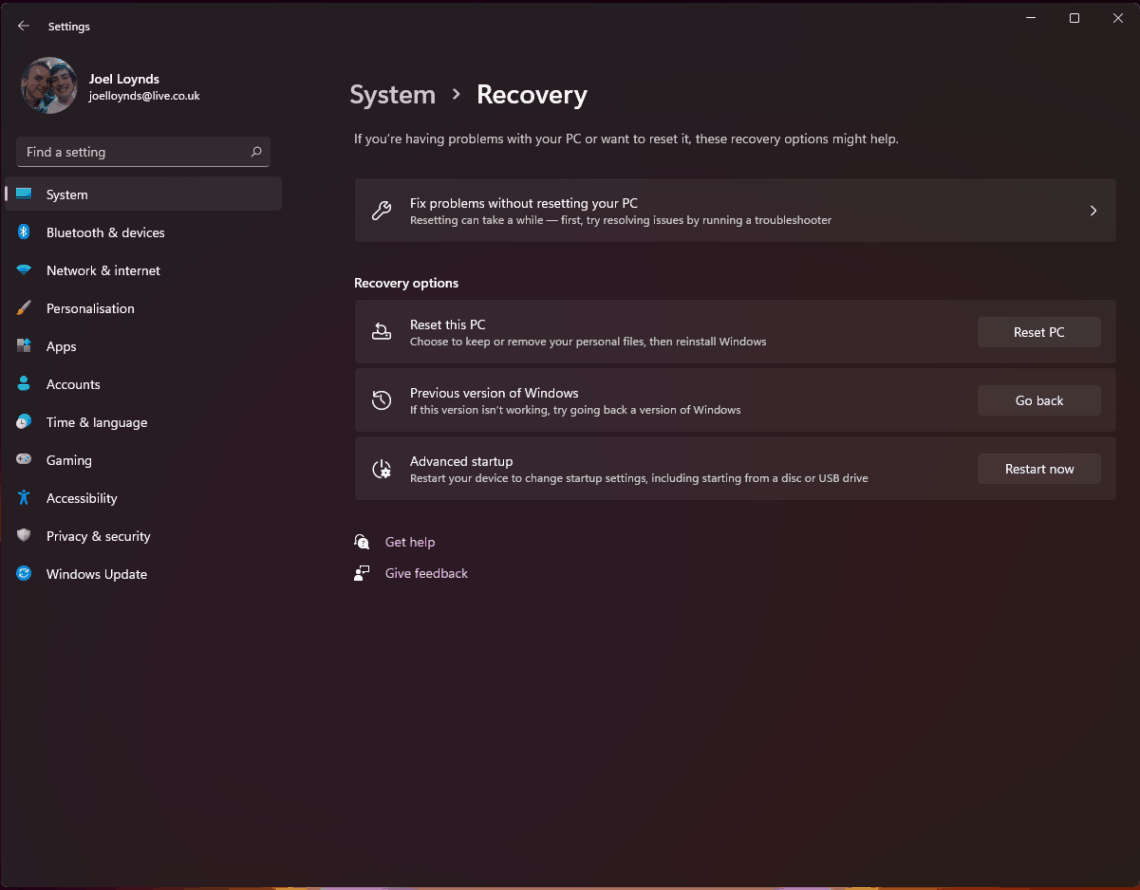1140x890 pixels.
Task: Click Joel Loynds profile picture
Action: (x=48, y=85)
